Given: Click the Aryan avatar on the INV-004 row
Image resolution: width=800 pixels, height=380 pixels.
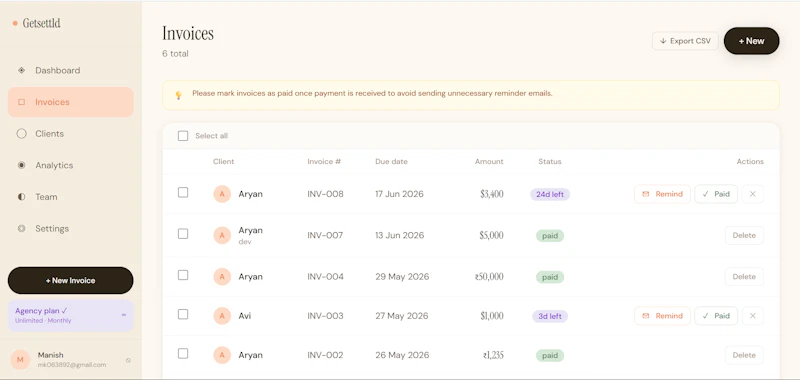Looking at the screenshot, I should pos(222,276).
